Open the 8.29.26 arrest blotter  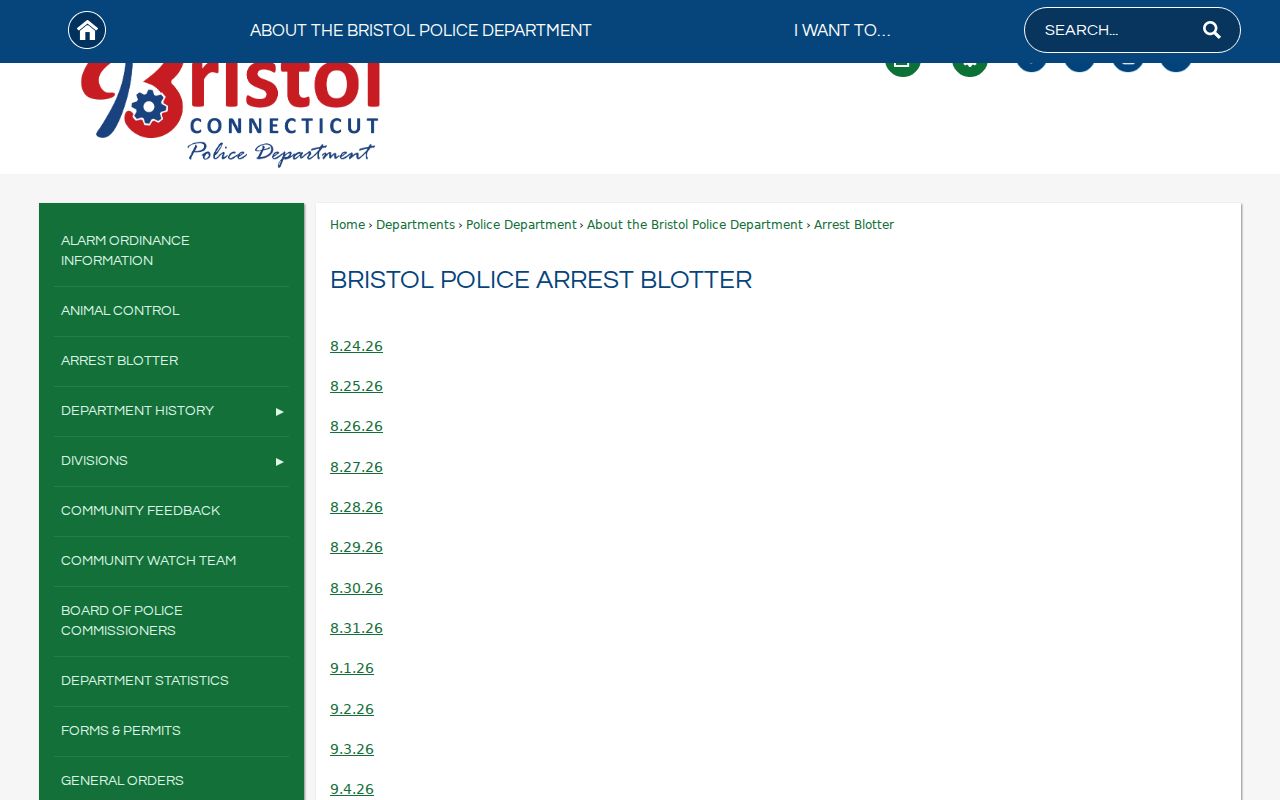[356, 548]
